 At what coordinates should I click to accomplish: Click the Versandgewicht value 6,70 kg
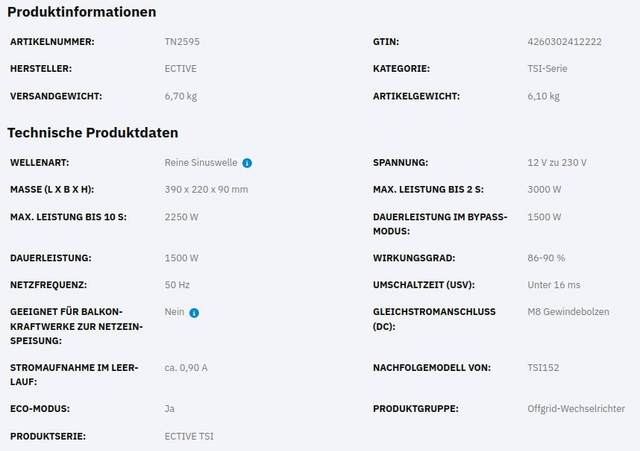[x=181, y=96]
